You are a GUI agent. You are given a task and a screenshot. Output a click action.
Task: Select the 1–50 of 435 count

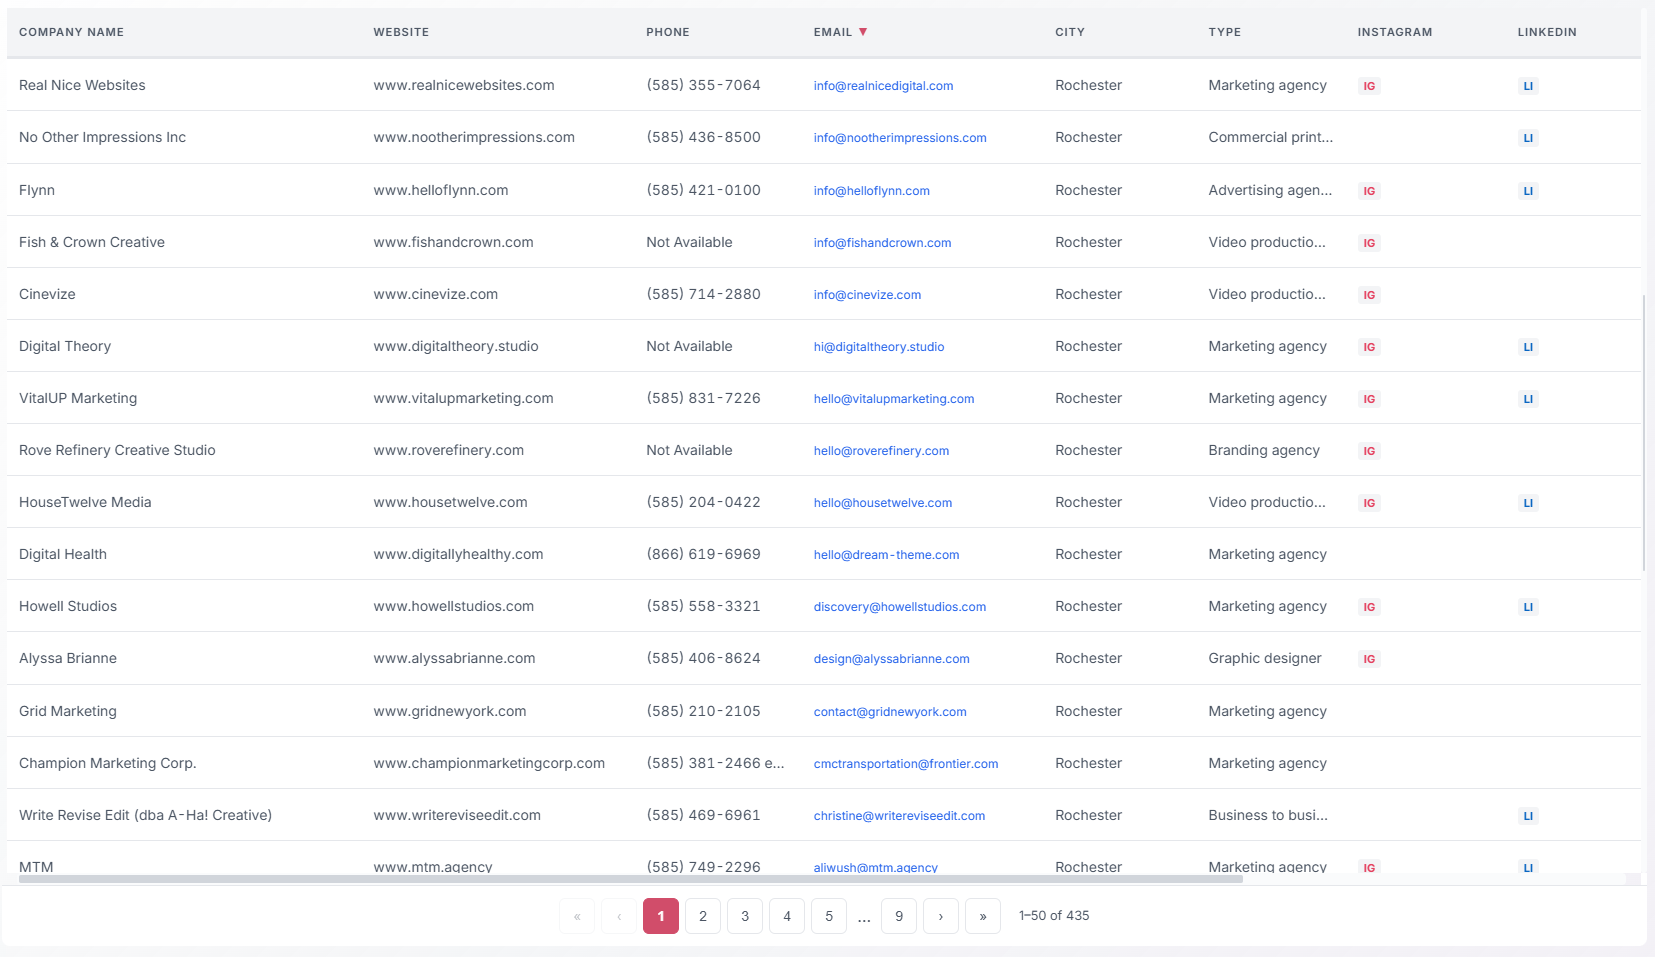pyautogui.click(x=1054, y=916)
